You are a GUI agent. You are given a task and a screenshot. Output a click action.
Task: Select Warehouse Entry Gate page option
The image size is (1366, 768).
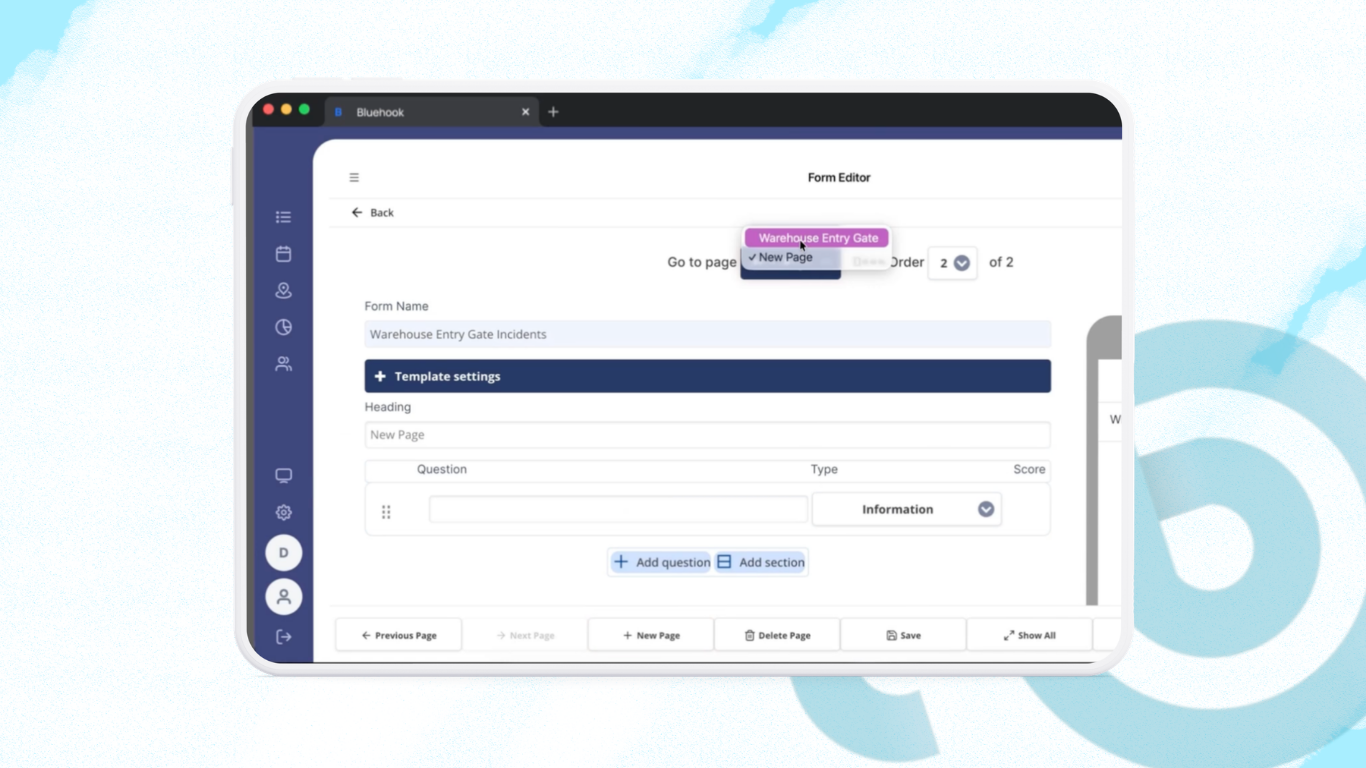pyautogui.click(x=817, y=238)
